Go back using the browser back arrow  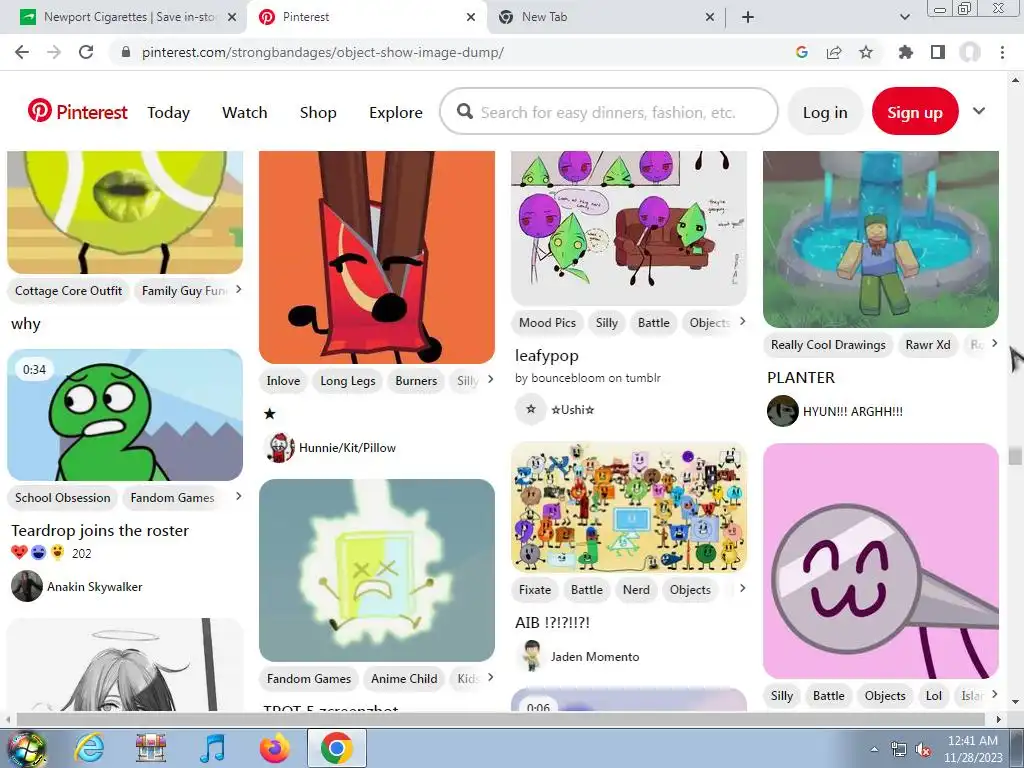point(22,52)
